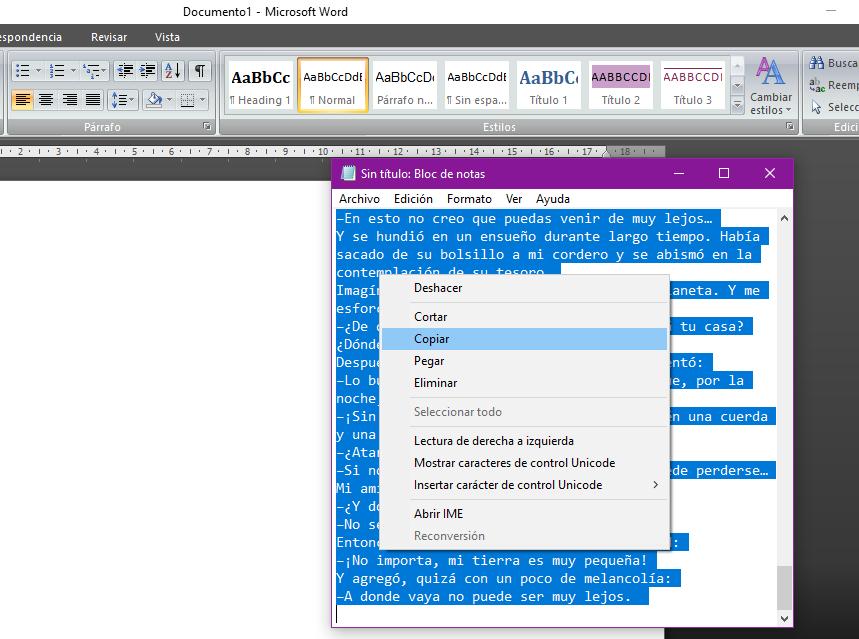
Task: Toggle left text alignment
Action: click(22, 100)
